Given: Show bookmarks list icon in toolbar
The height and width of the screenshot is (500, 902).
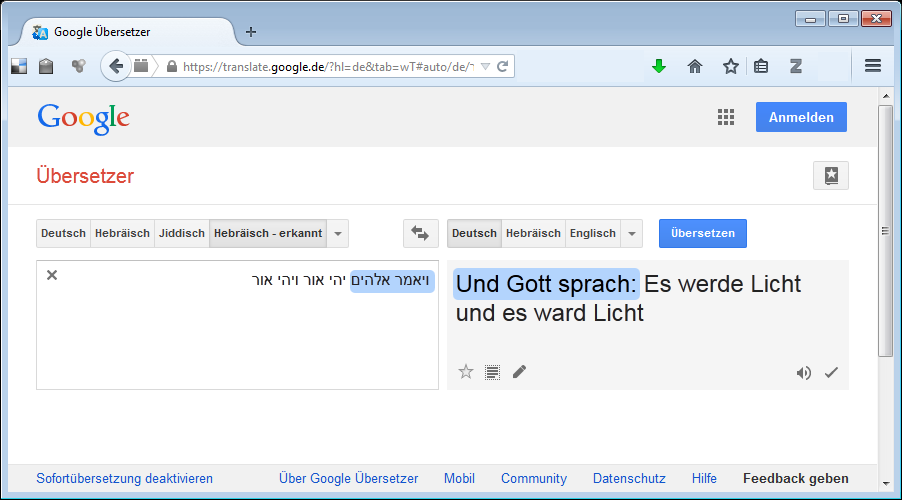Looking at the screenshot, I should [761, 66].
